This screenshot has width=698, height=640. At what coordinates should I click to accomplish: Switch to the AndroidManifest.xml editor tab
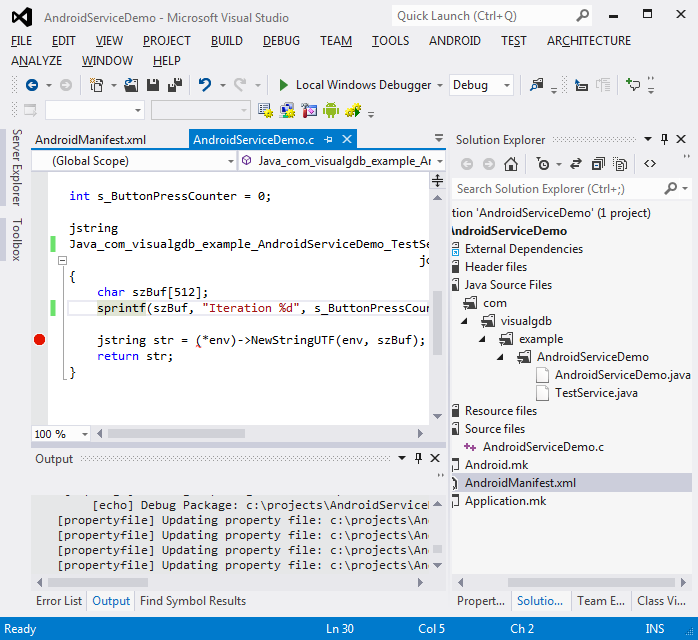[x=90, y=140]
